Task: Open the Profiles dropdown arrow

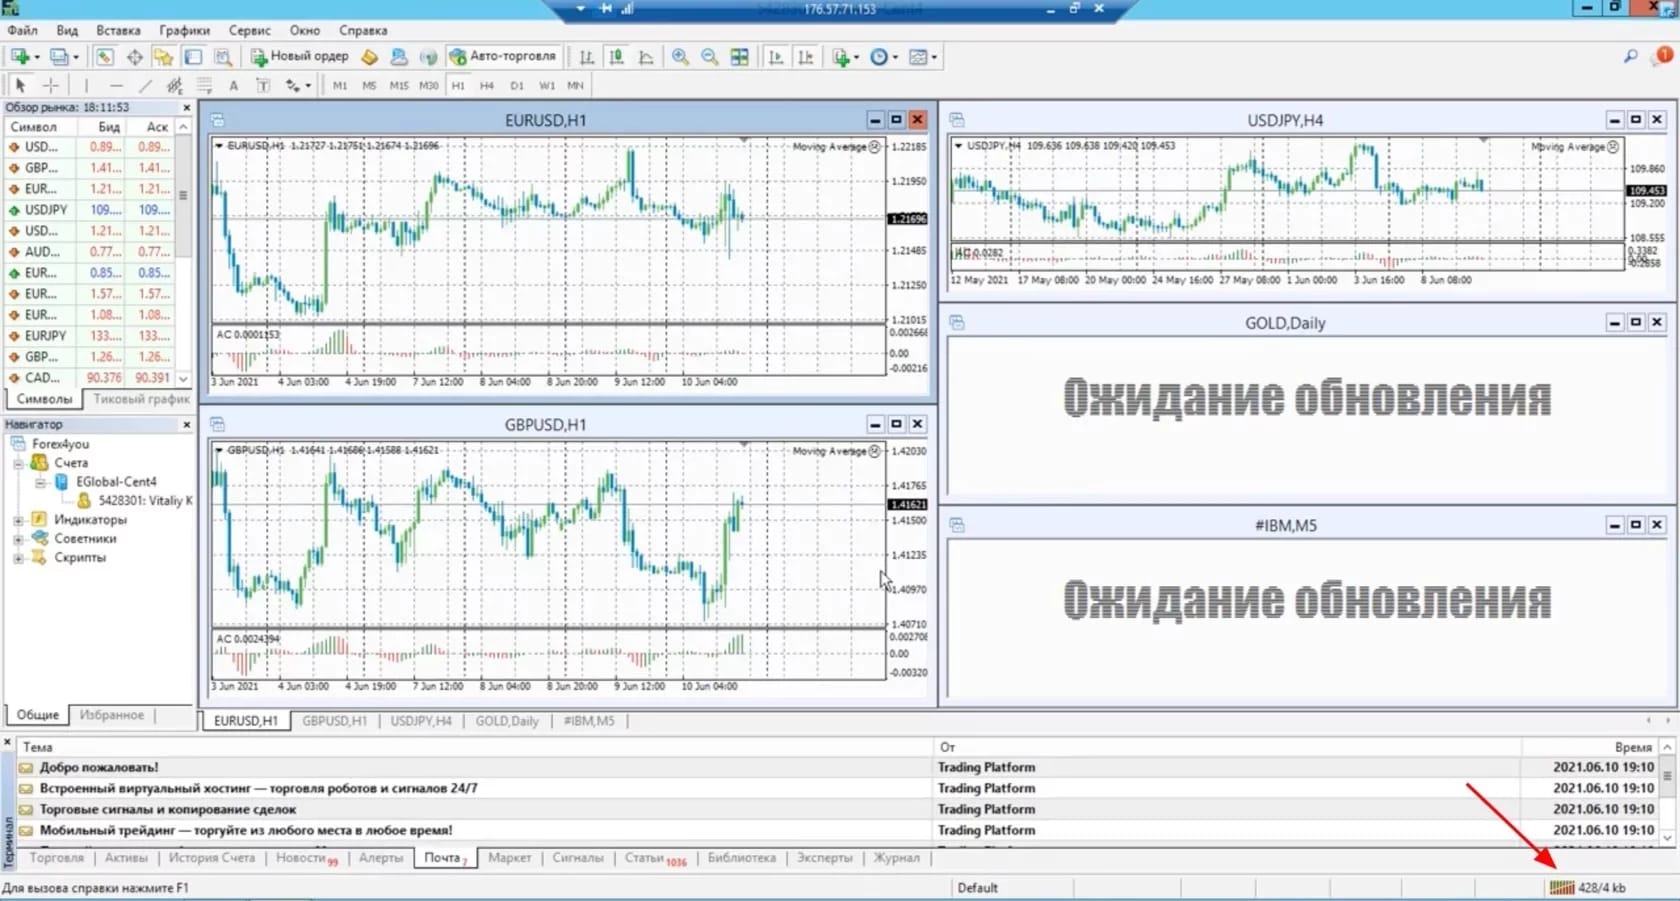Action: coord(76,58)
